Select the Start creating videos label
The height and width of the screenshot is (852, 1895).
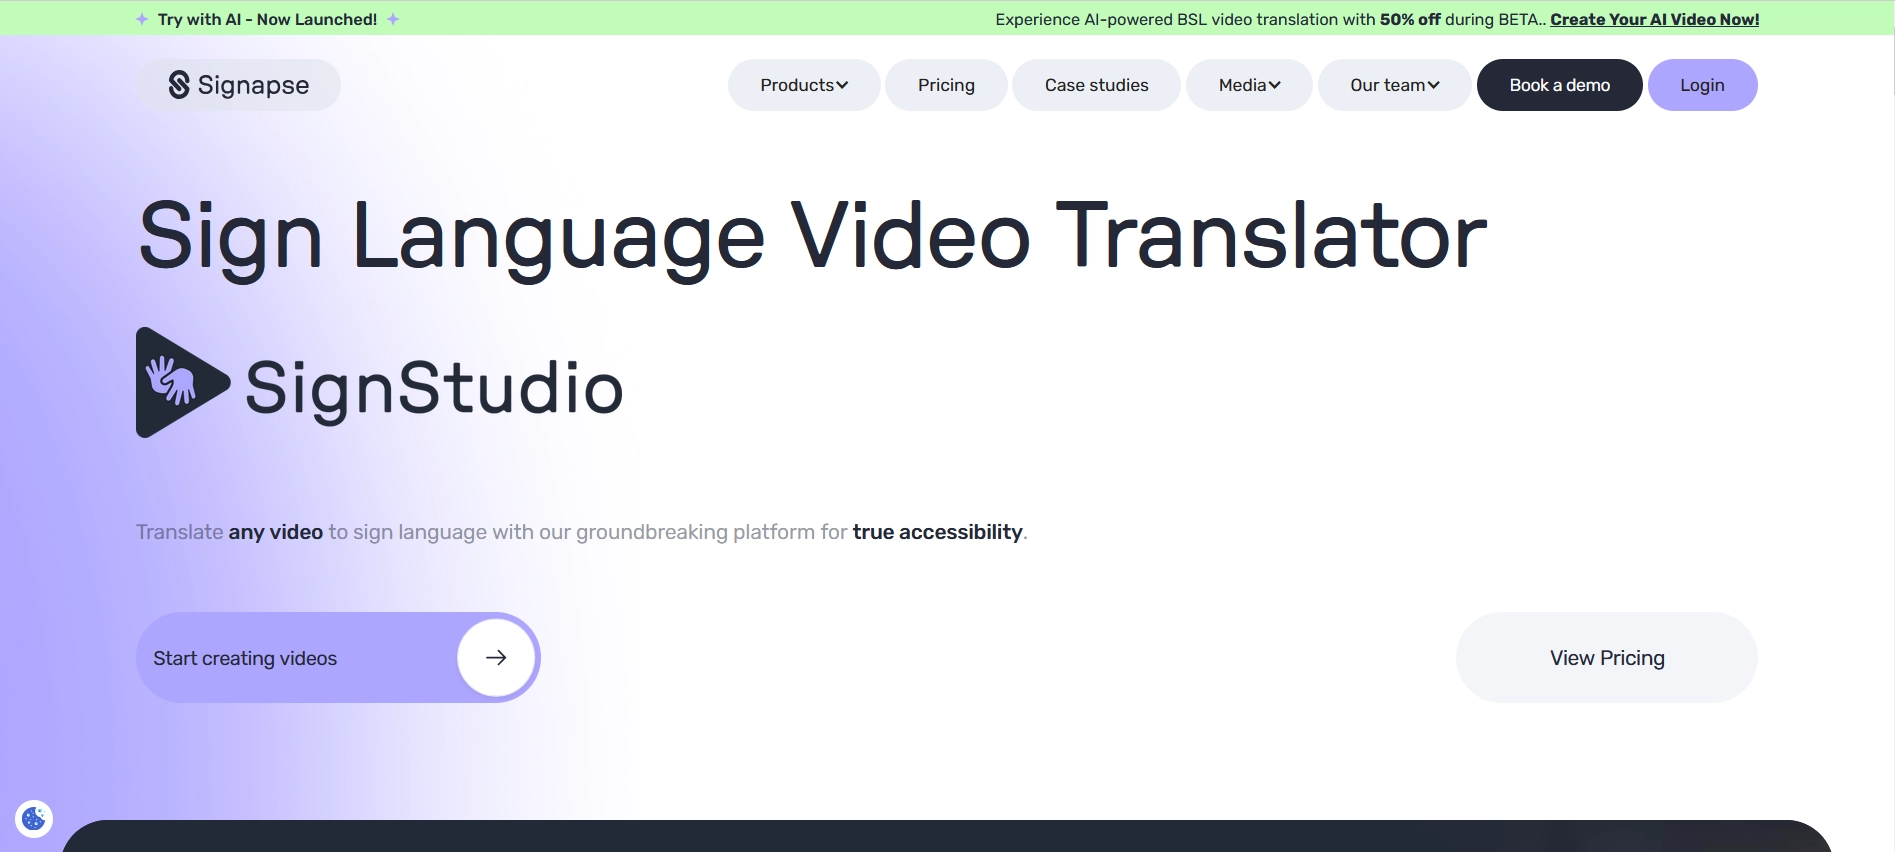click(x=245, y=658)
